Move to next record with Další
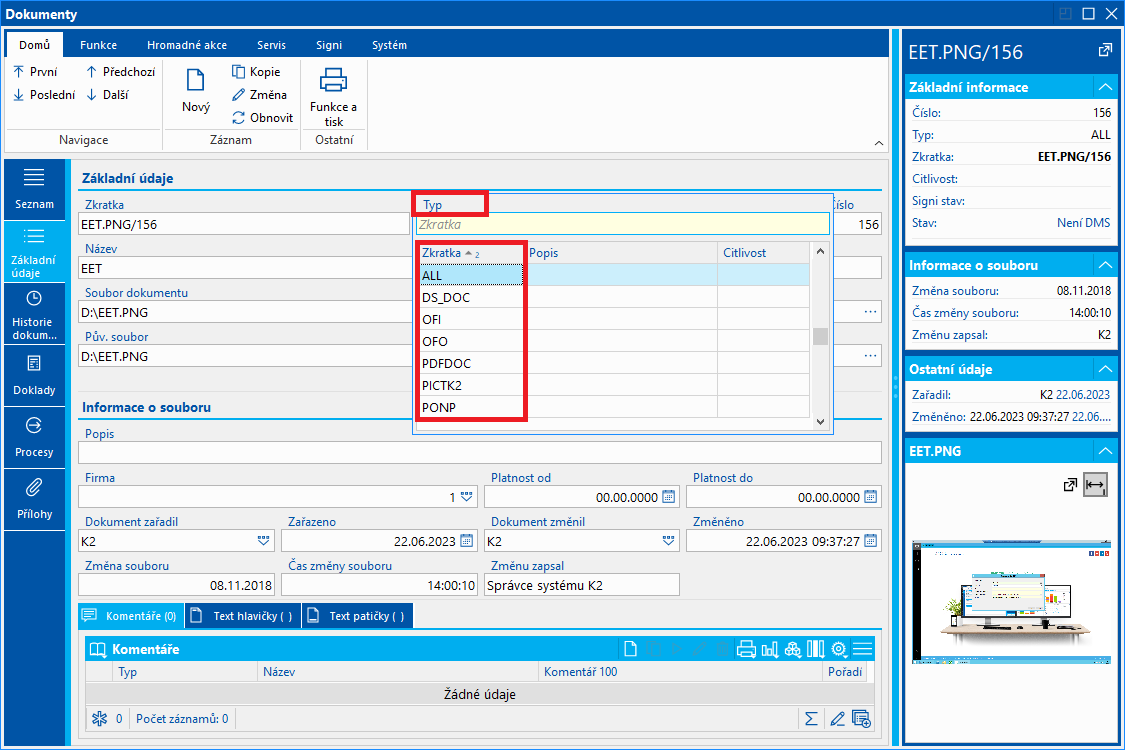The height and width of the screenshot is (750, 1125). [108, 95]
